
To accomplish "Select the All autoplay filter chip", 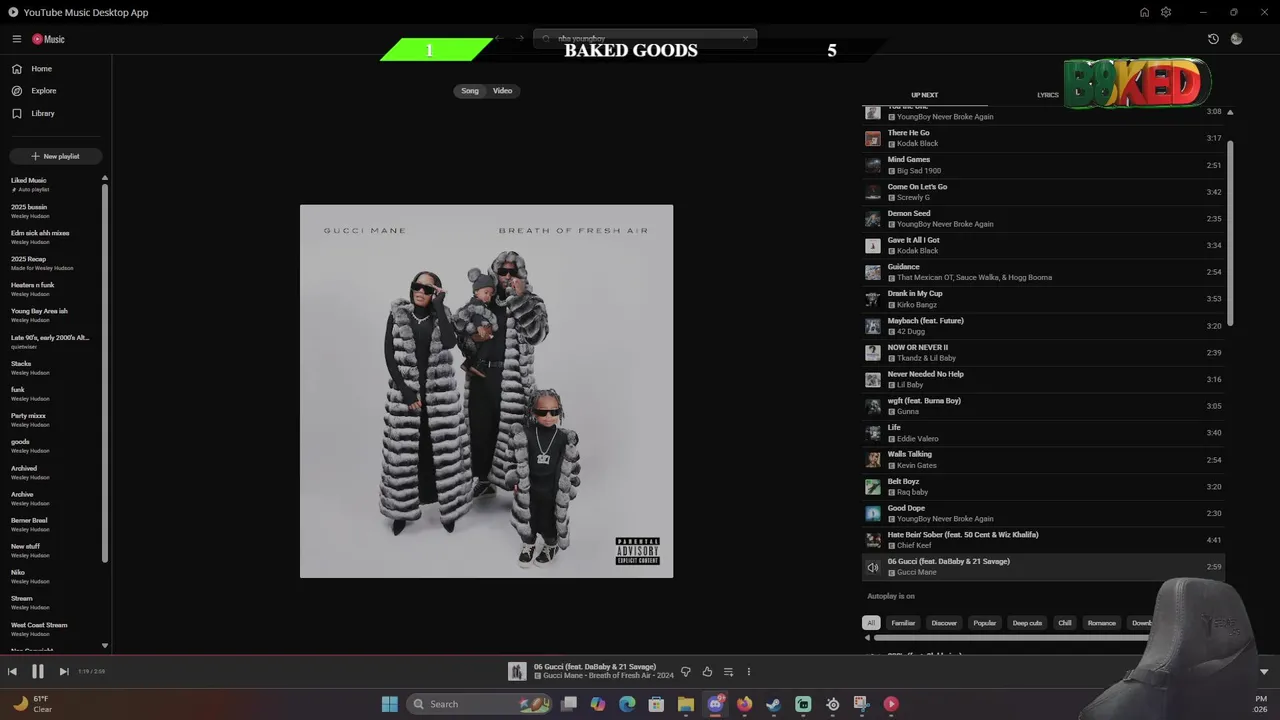I will [871, 623].
